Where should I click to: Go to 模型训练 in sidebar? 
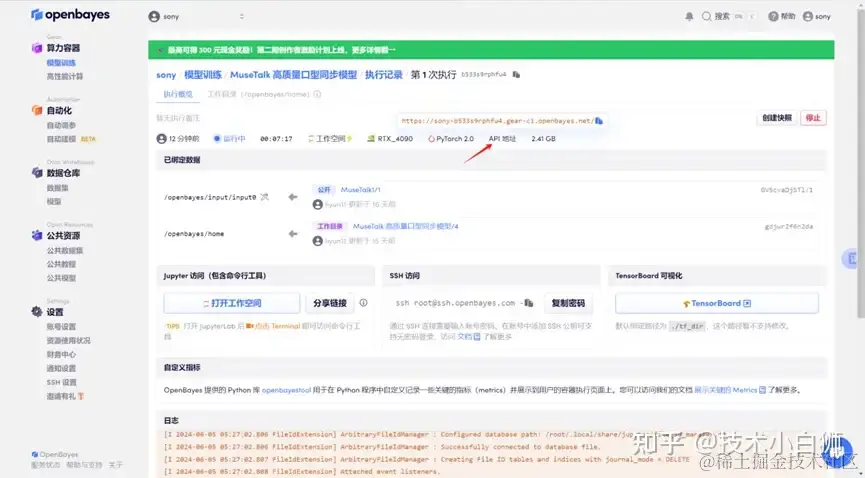pyautogui.click(x=61, y=63)
